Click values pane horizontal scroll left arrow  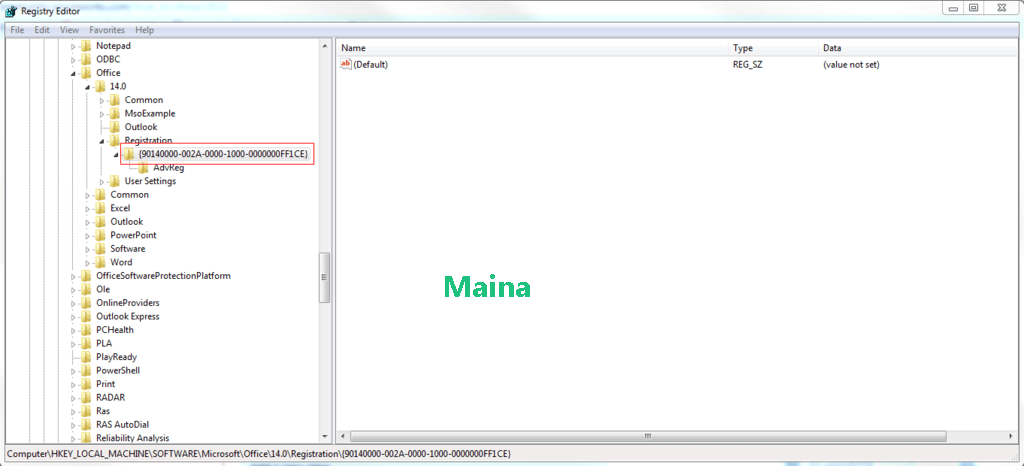(x=344, y=436)
